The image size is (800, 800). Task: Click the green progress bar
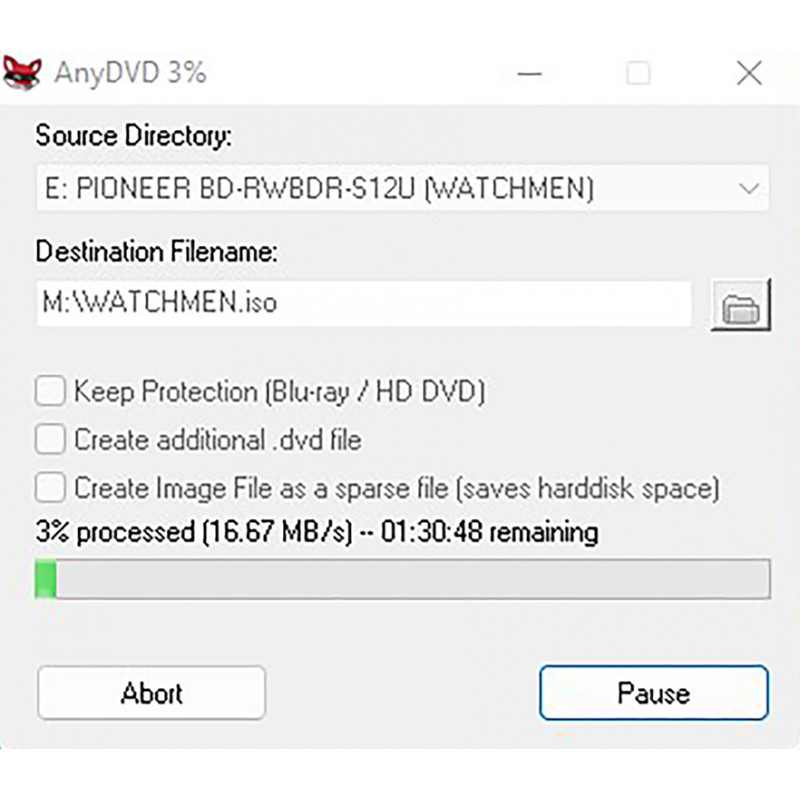pos(403,579)
